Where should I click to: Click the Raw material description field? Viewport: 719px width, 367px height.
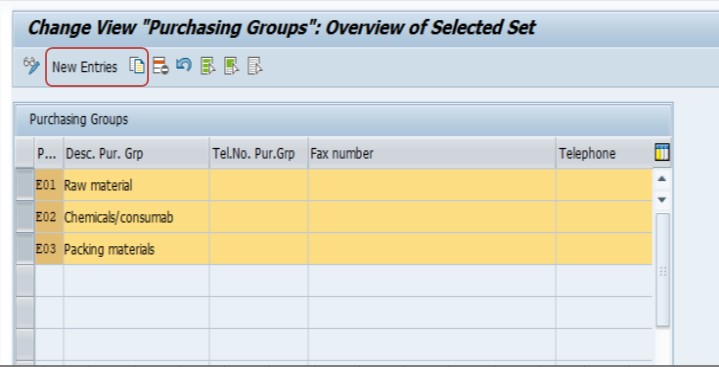(136, 185)
